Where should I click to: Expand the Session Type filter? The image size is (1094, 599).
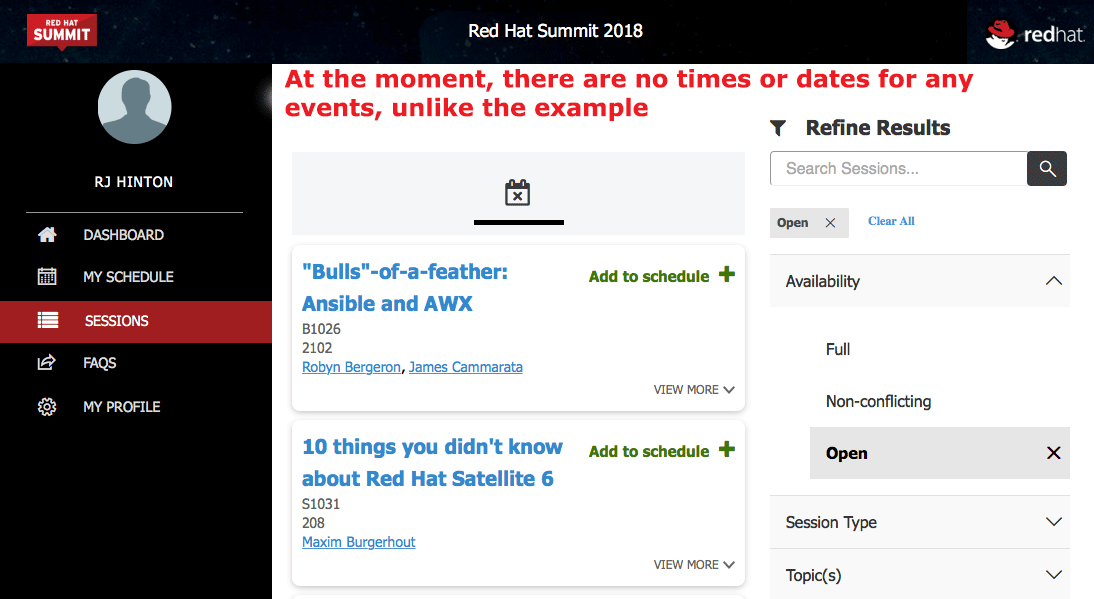click(x=1052, y=522)
